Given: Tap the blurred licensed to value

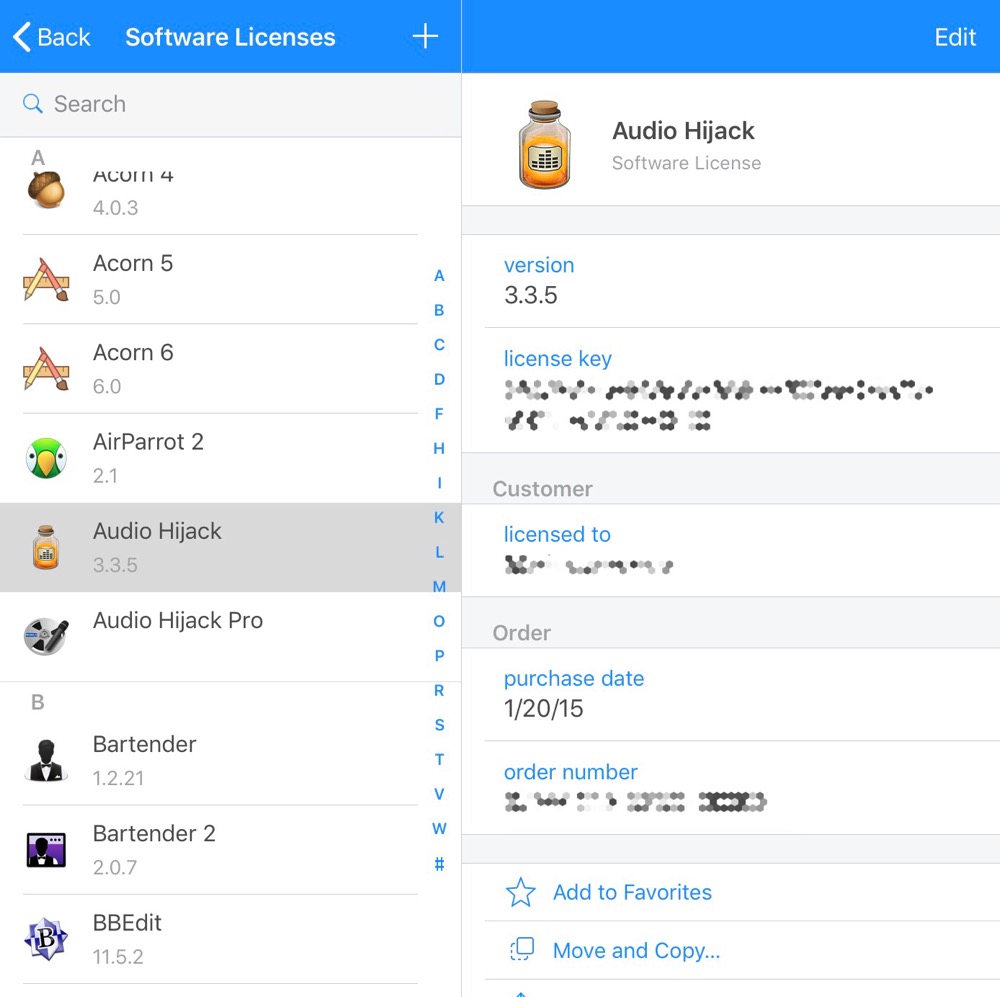Looking at the screenshot, I should pos(588,565).
